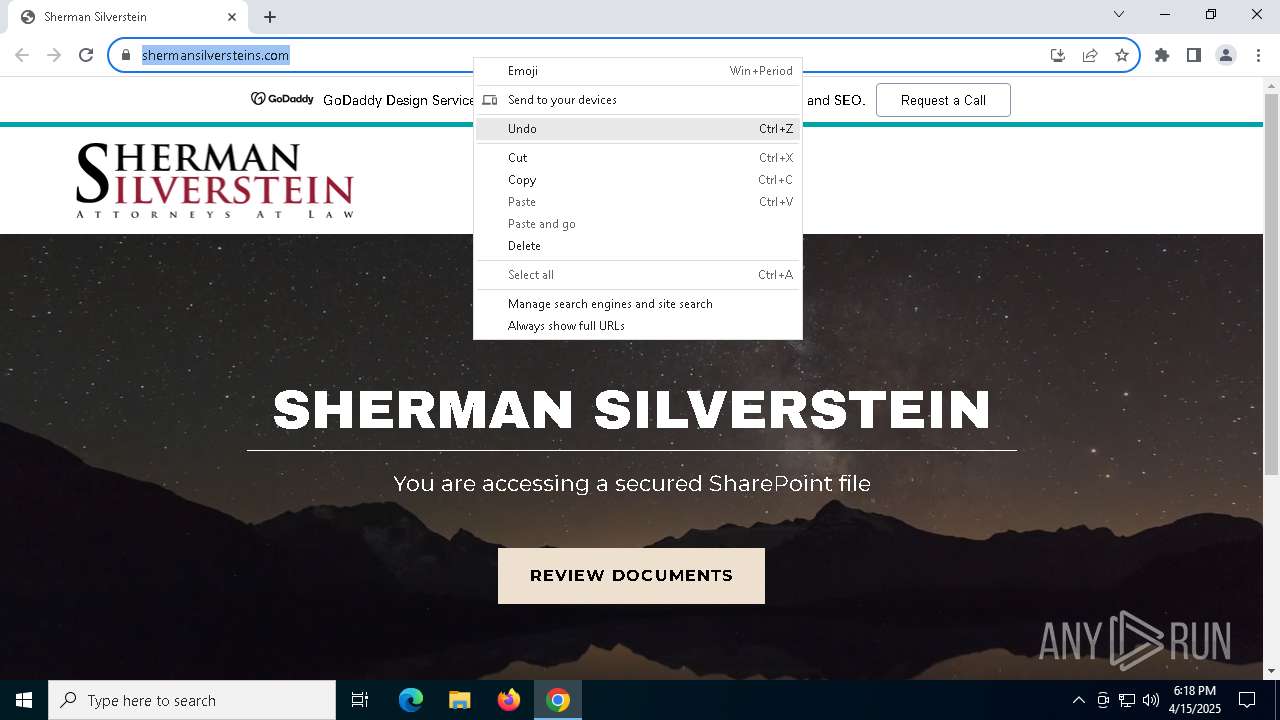Screen dimensions: 1280x720
Task: Open the Extensions puzzle icon
Action: [x=1162, y=55]
